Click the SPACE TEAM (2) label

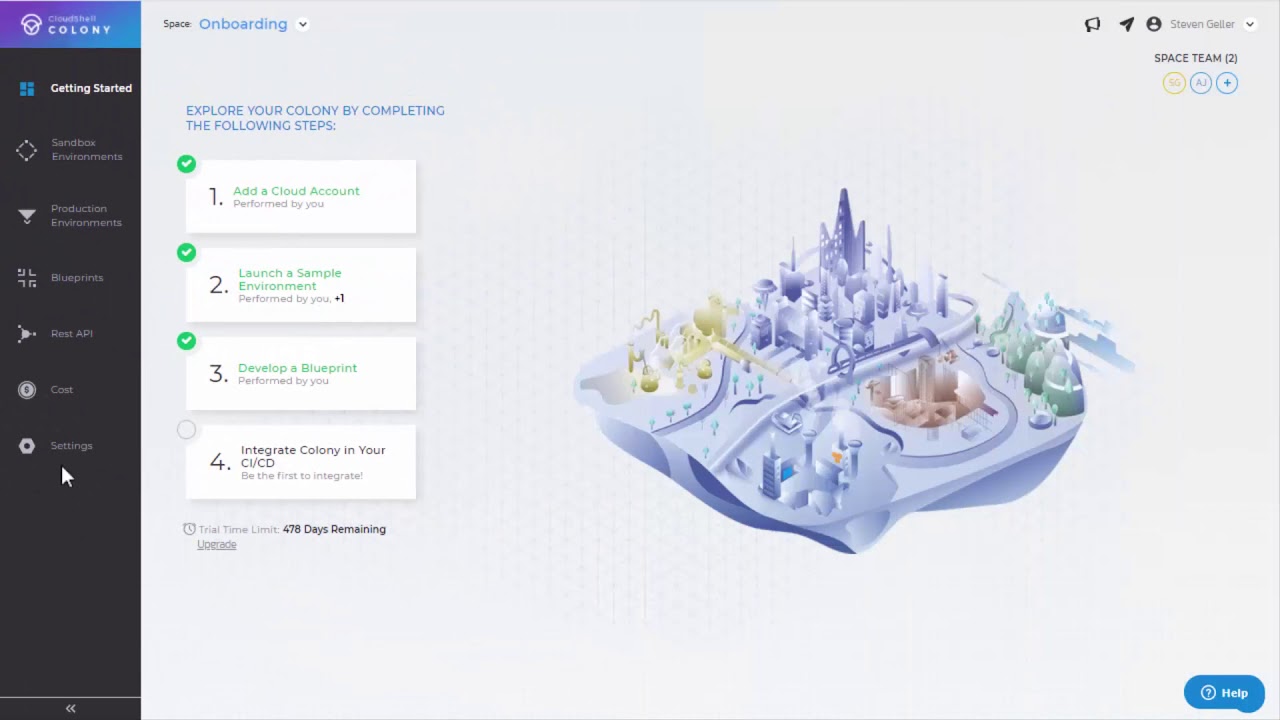pos(1195,58)
